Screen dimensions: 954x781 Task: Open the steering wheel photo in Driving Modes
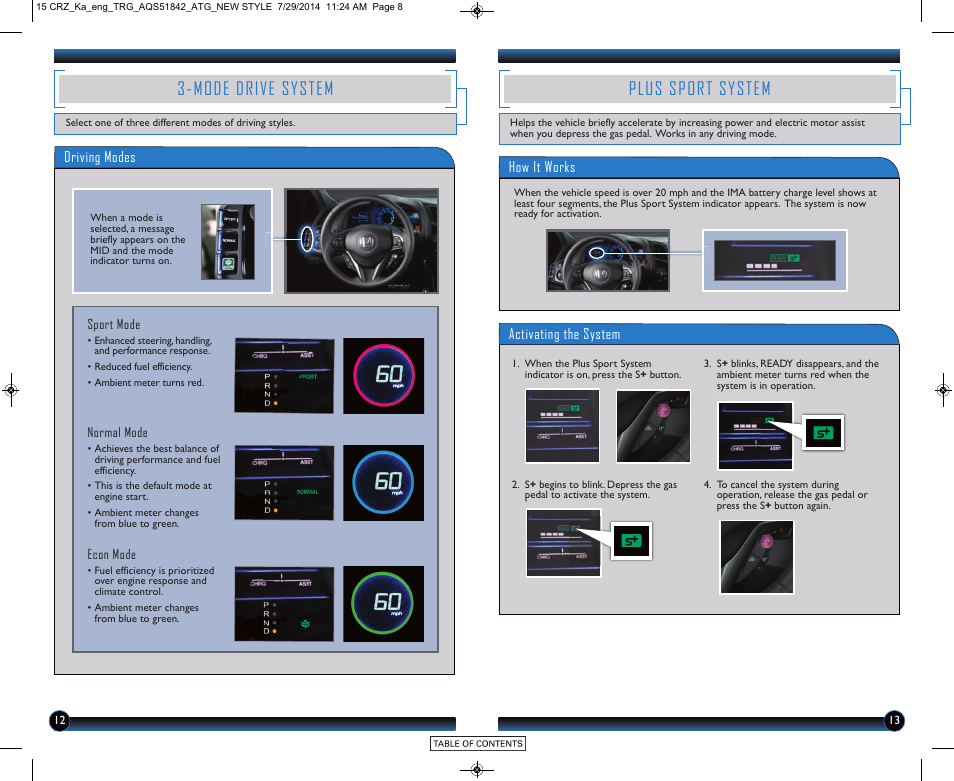click(361, 241)
